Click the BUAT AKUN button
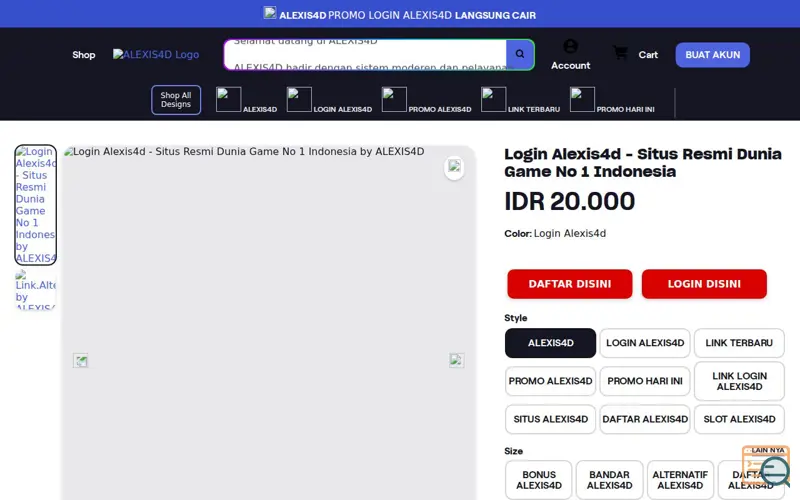Image resolution: width=800 pixels, height=500 pixels. point(712,55)
